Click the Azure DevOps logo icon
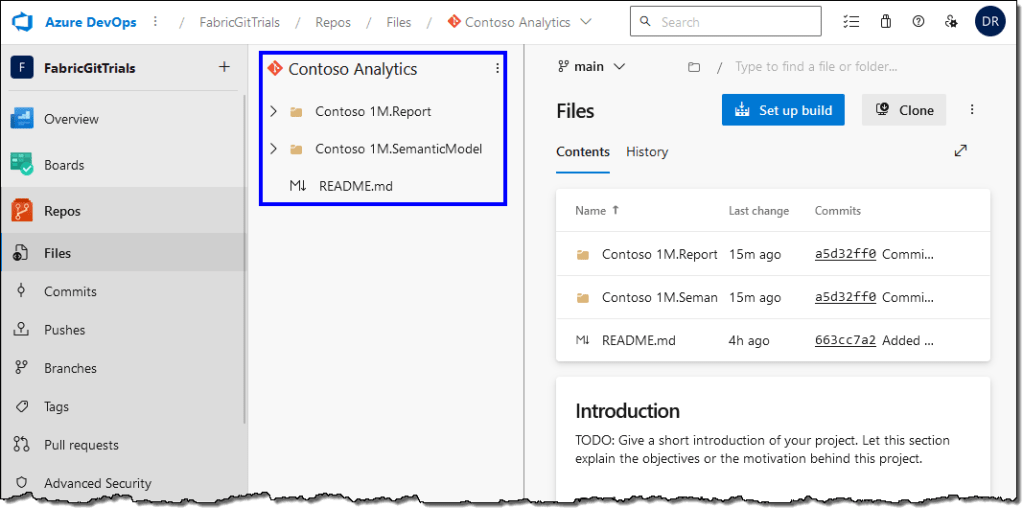Screen dimensions: 1023x508 click(x=23, y=22)
